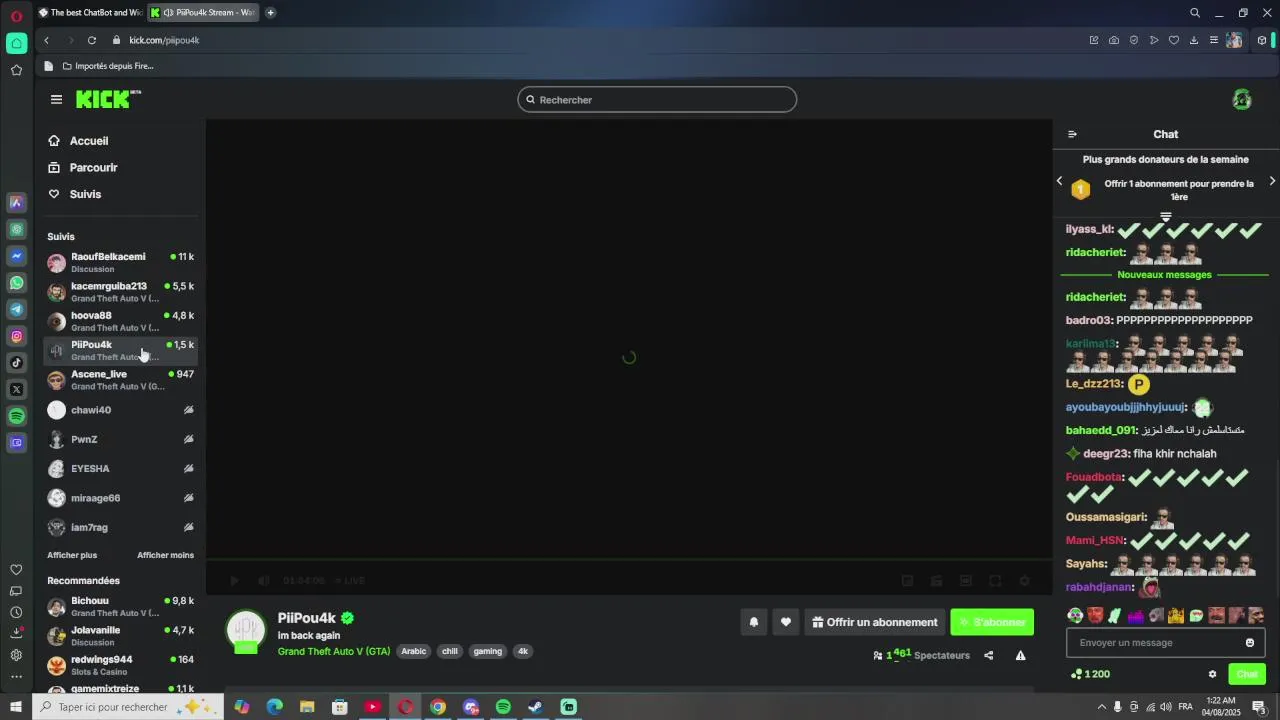The height and width of the screenshot is (720, 1280).
Task: Open Spotify from Windows taskbar
Action: [503, 707]
